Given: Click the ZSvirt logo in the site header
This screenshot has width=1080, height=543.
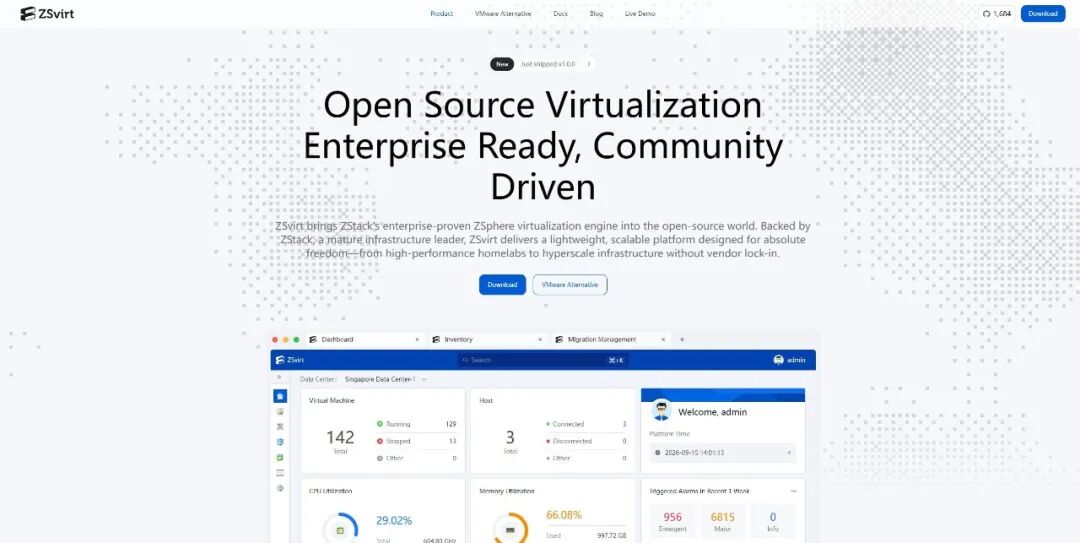Looking at the screenshot, I should click(x=47, y=13).
